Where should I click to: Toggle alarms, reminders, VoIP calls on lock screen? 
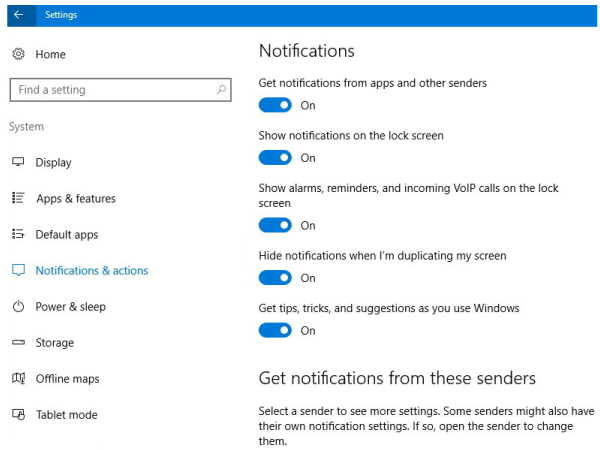coord(275,226)
